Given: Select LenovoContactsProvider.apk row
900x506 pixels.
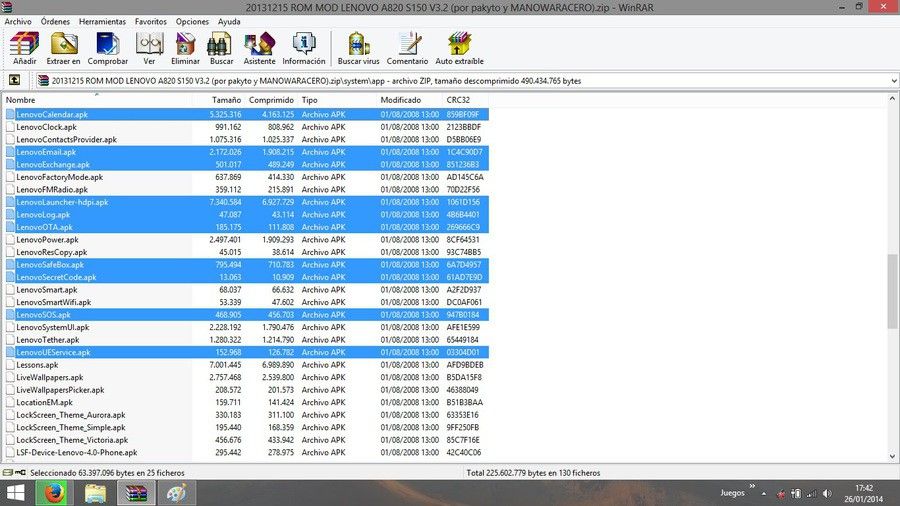Looking at the screenshot, I should [247, 139].
